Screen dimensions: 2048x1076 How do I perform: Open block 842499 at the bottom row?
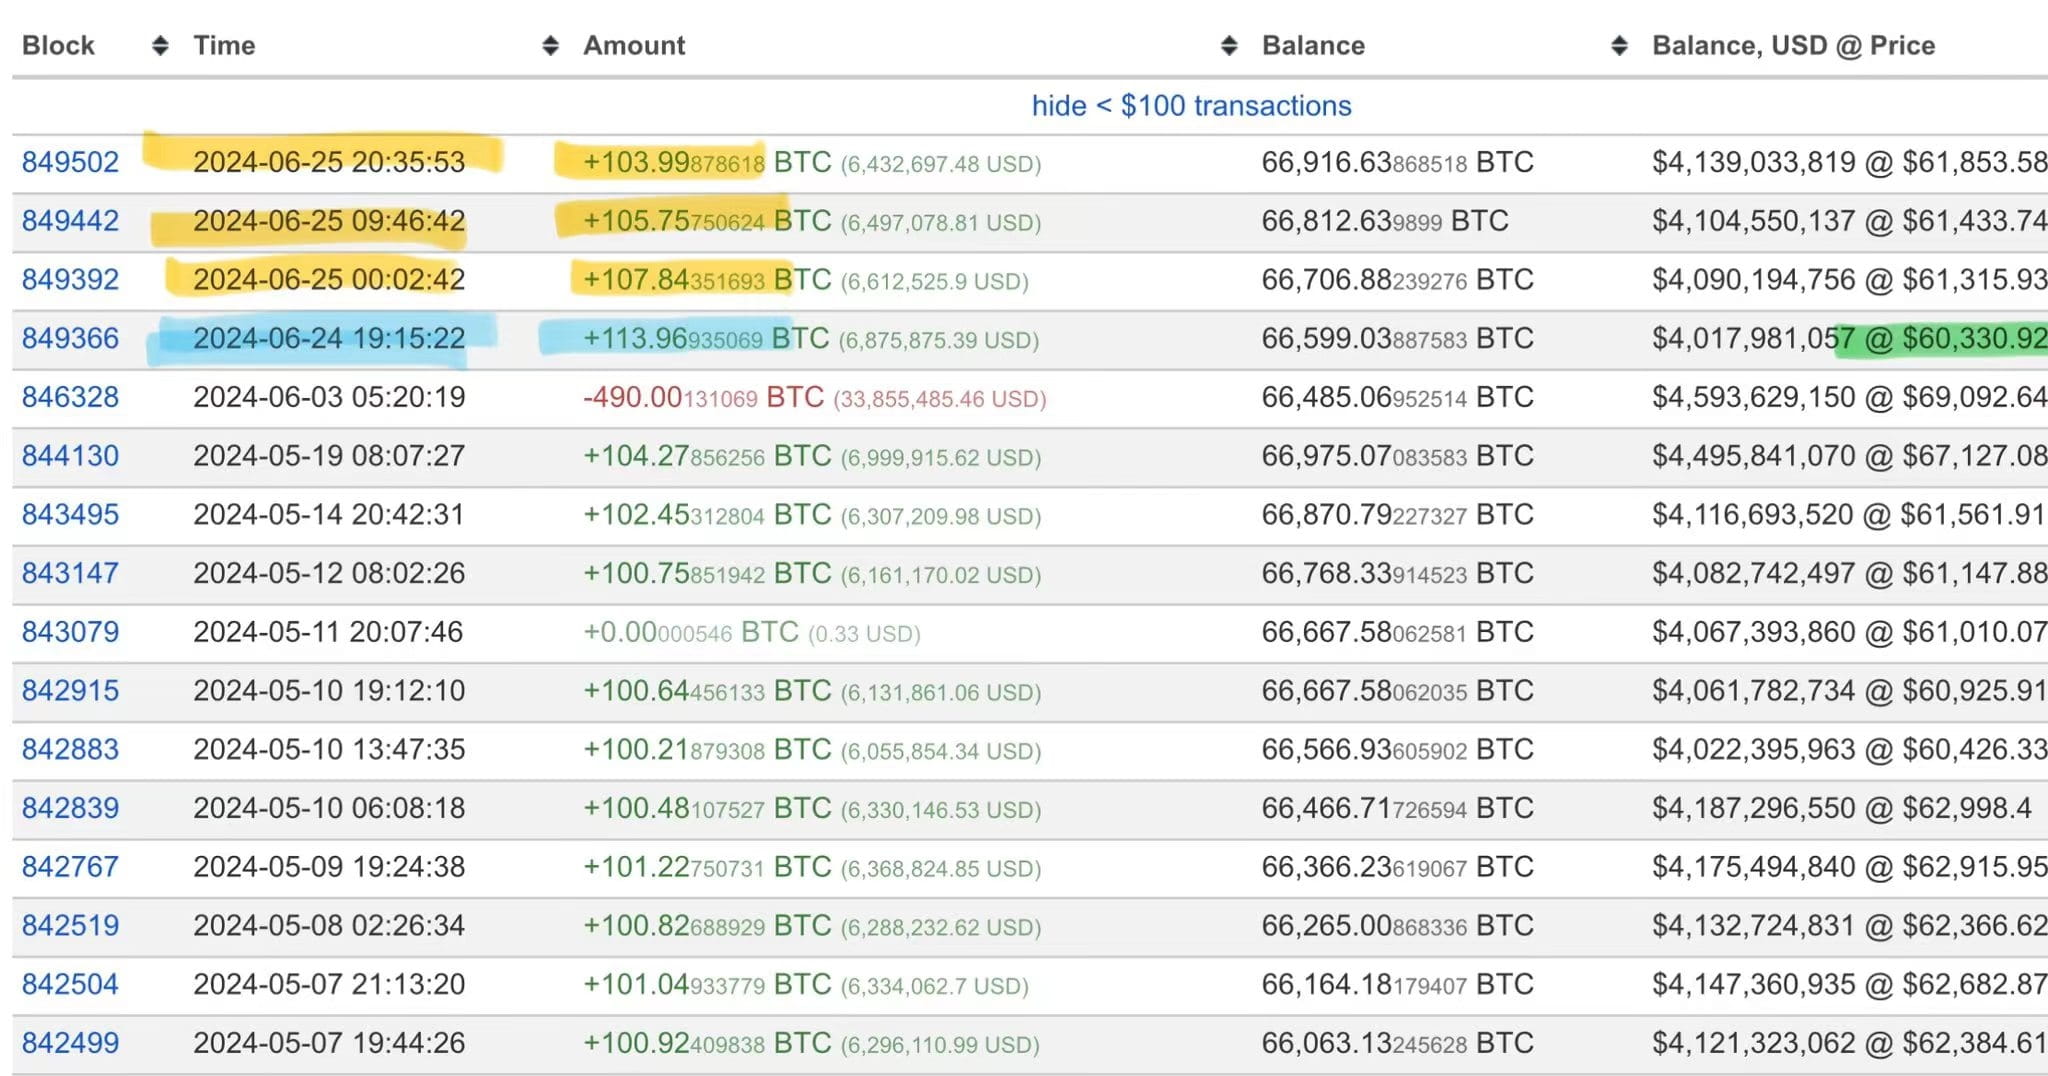(69, 1043)
